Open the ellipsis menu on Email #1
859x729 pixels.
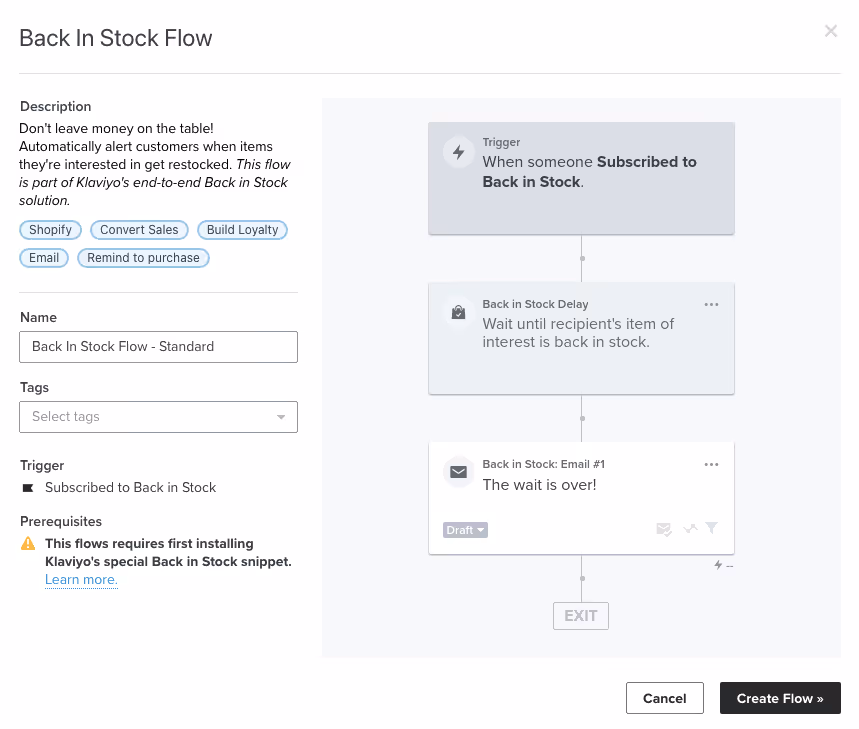point(711,464)
